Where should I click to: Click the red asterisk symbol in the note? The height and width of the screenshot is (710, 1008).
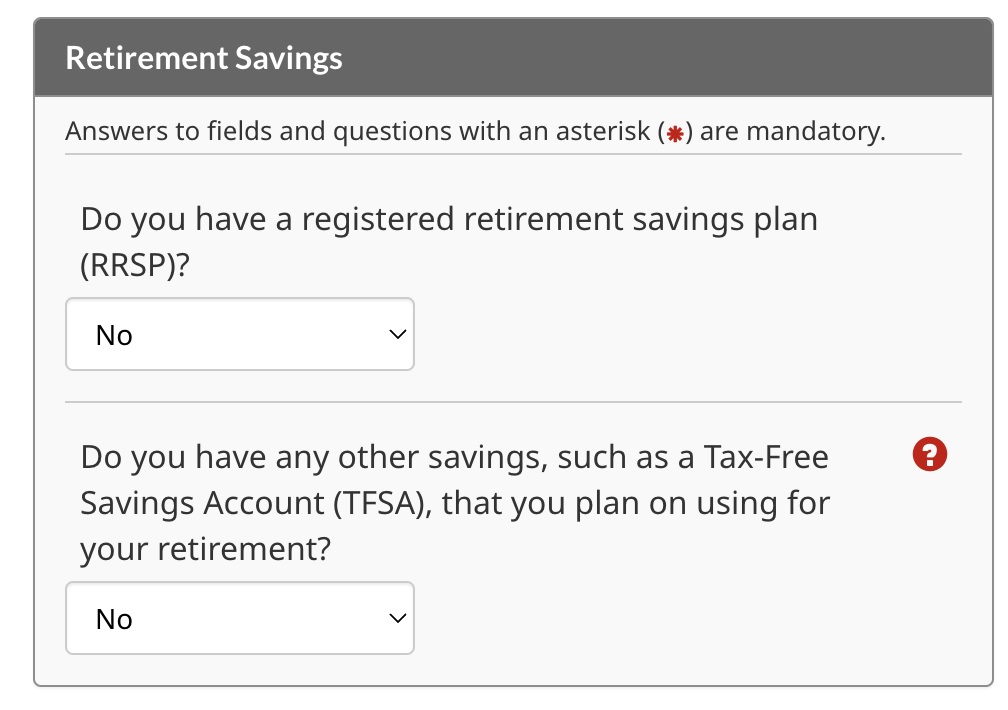pyautogui.click(x=674, y=134)
